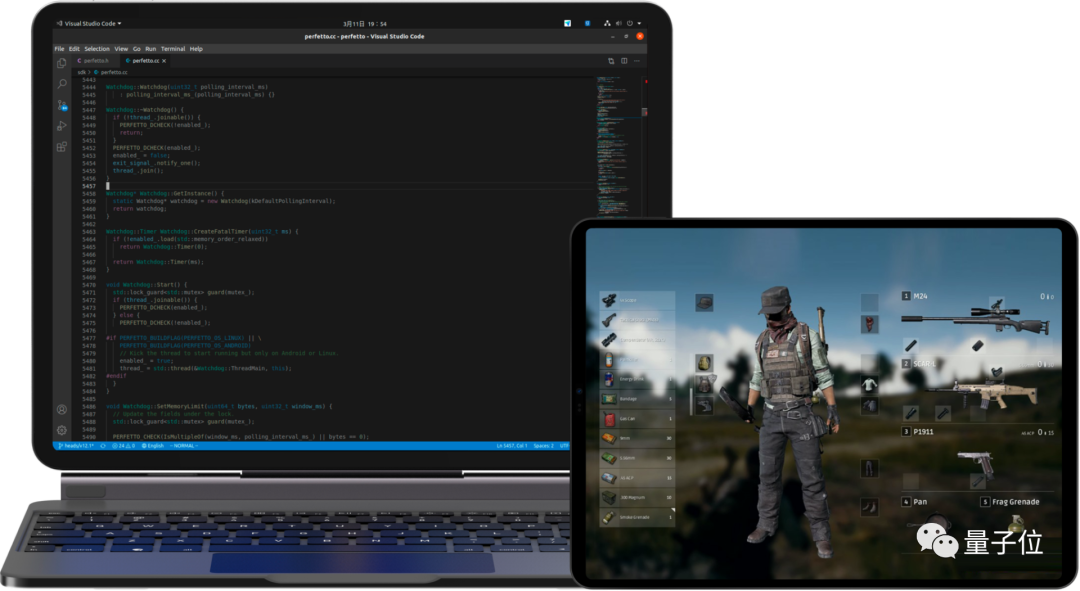Close the perfetto.cc tab

[x=164, y=61]
